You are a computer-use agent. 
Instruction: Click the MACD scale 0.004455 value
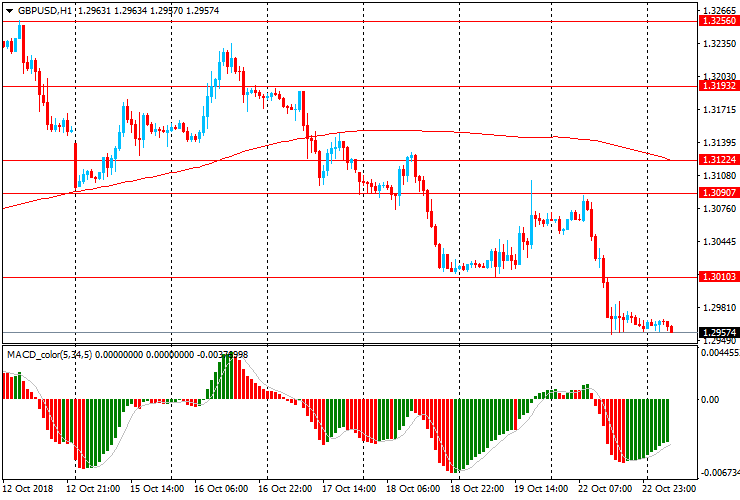click(x=720, y=353)
